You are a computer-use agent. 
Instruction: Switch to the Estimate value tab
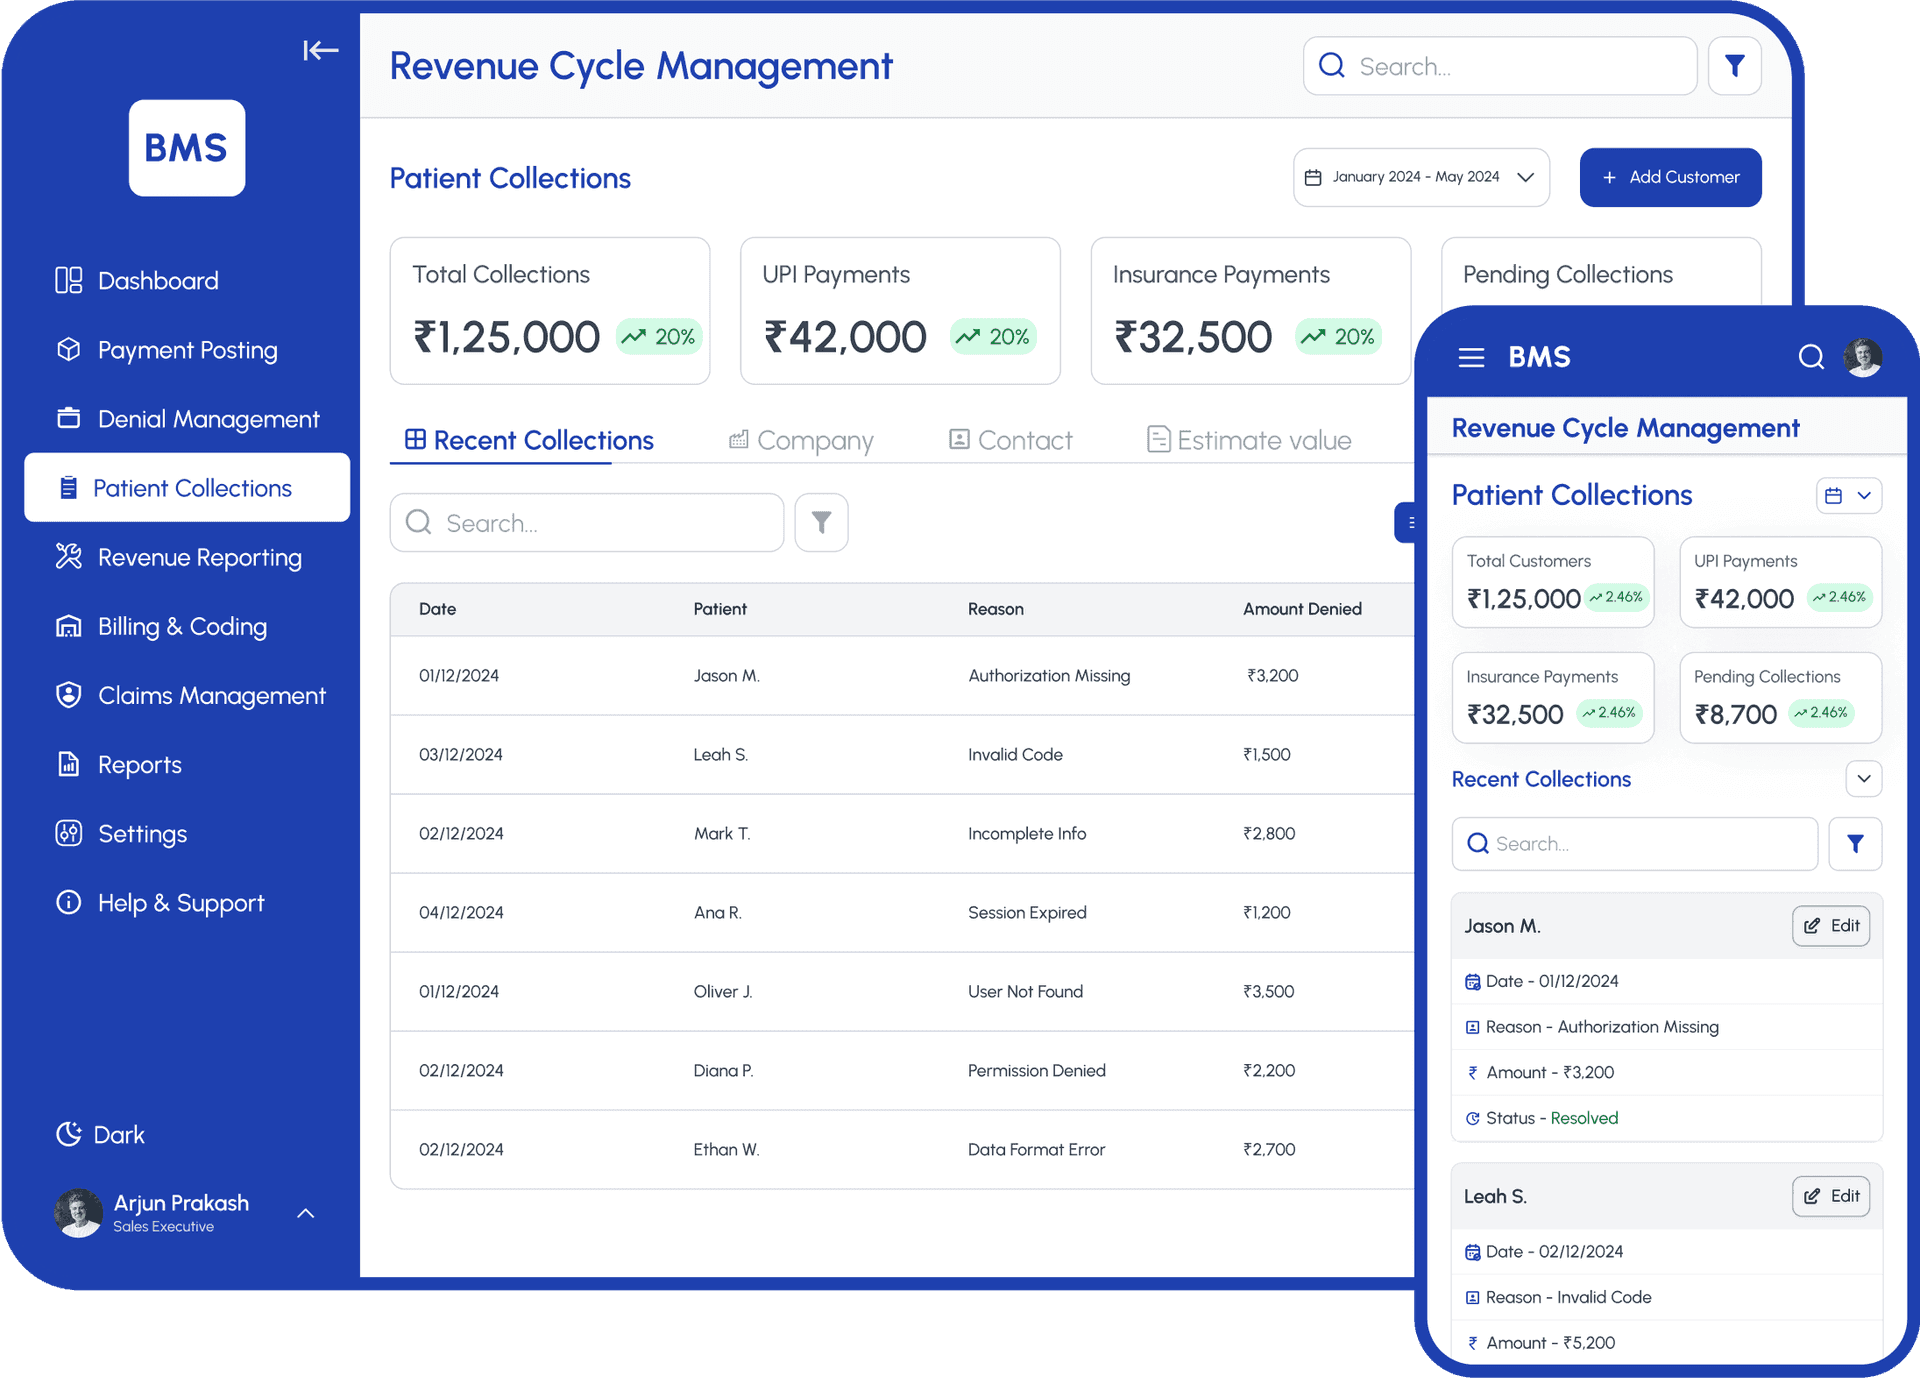click(x=1249, y=440)
